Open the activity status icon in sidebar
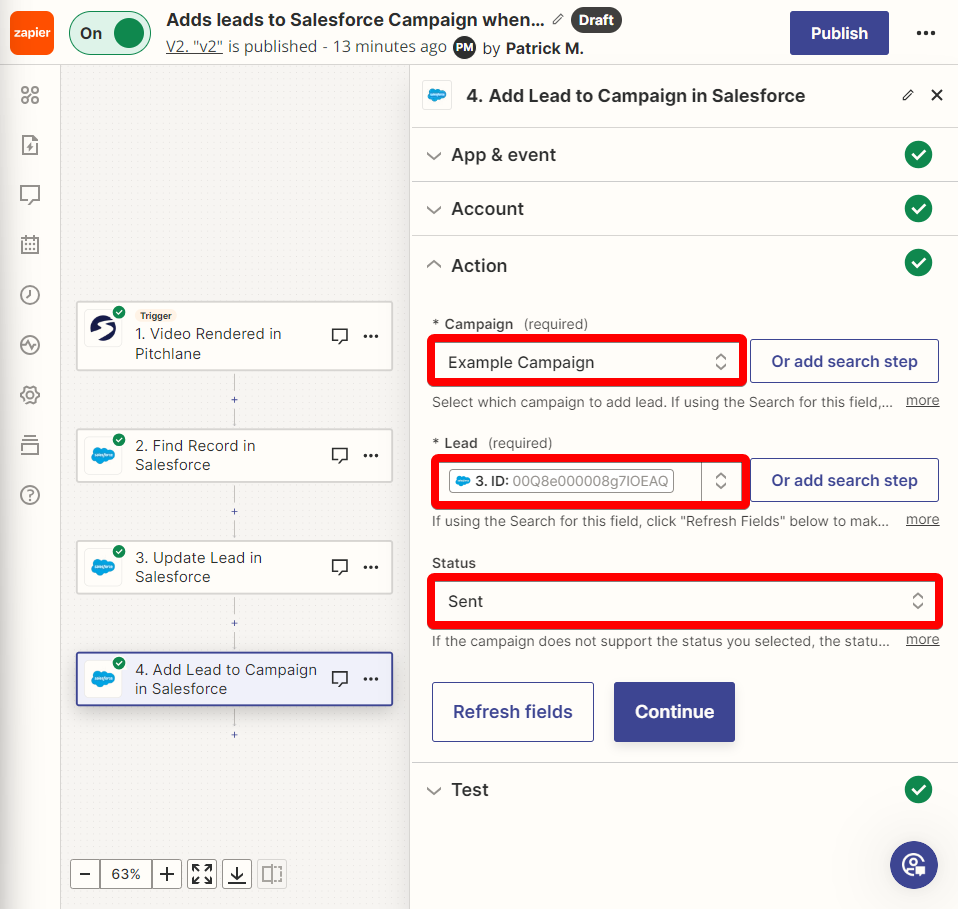 click(x=30, y=345)
